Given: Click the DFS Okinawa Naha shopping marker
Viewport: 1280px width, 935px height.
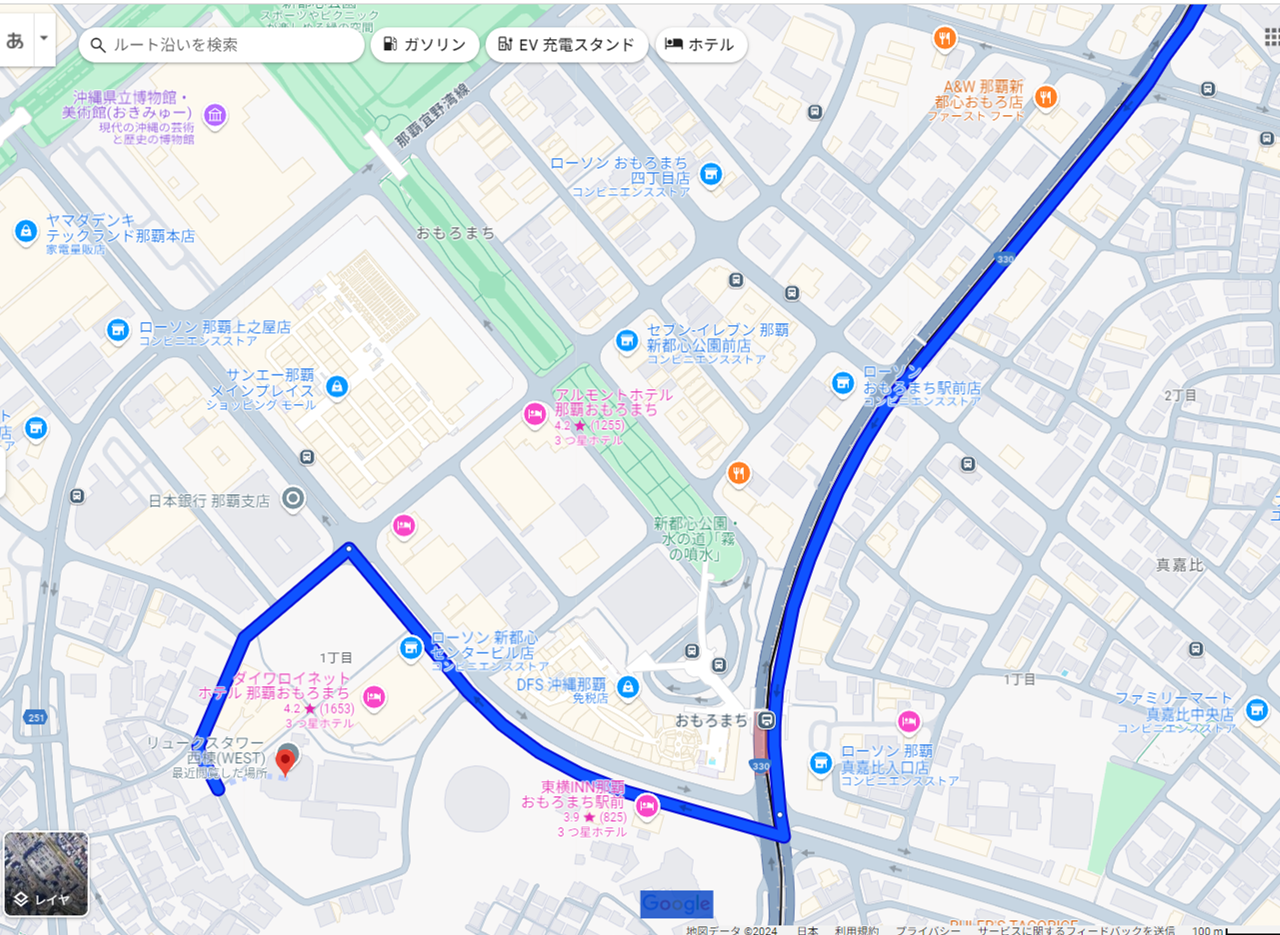Looking at the screenshot, I should click(x=628, y=687).
